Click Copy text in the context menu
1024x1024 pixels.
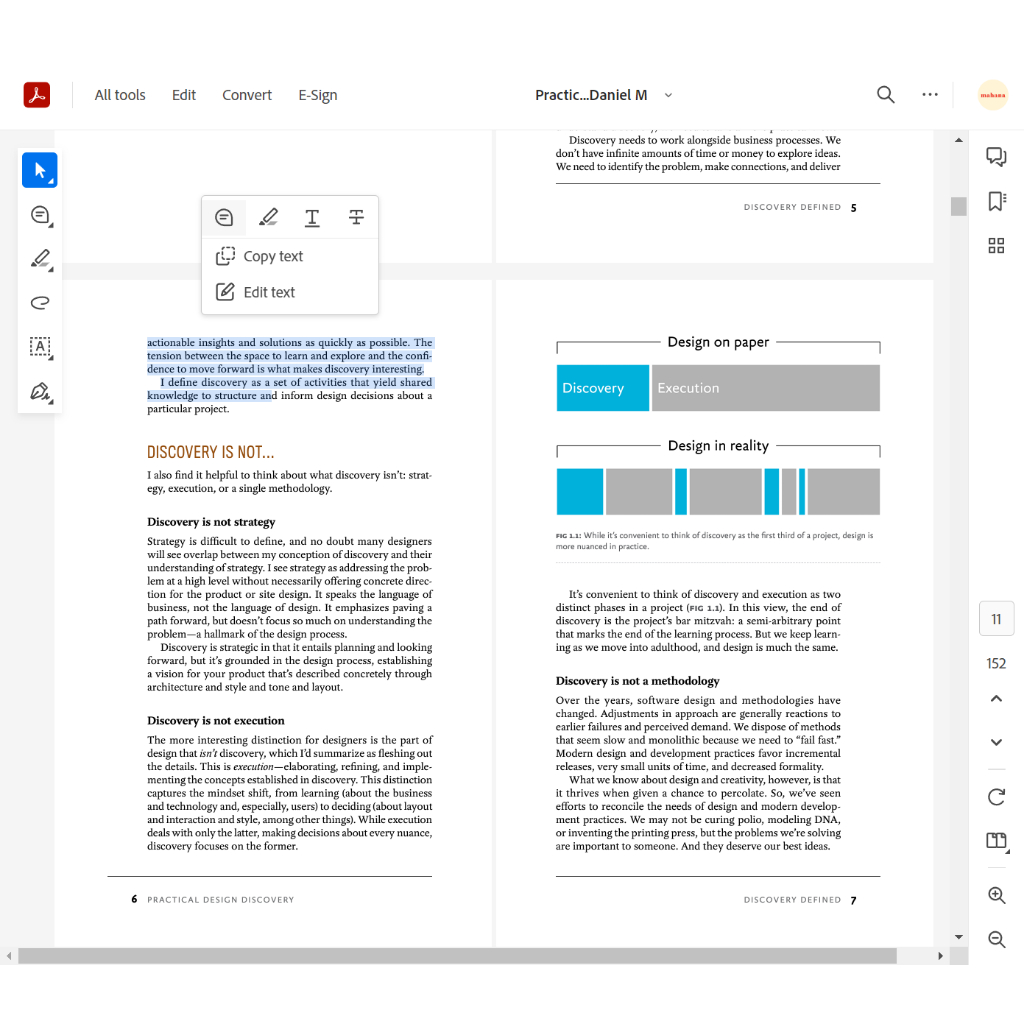coord(272,257)
